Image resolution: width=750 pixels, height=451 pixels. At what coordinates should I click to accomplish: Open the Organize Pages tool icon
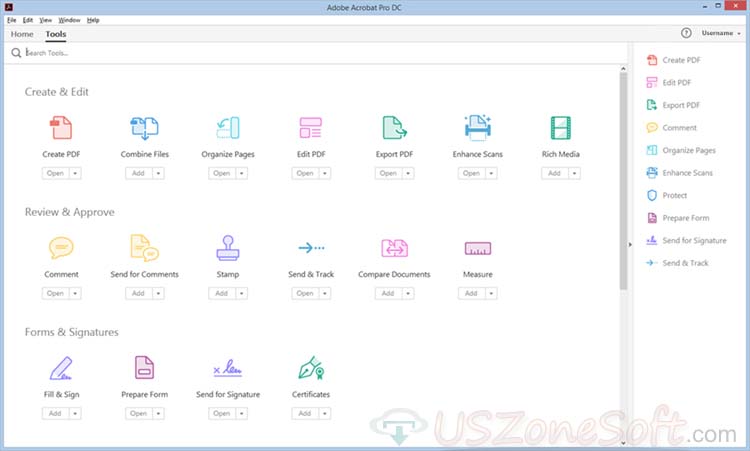[x=228, y=128]
